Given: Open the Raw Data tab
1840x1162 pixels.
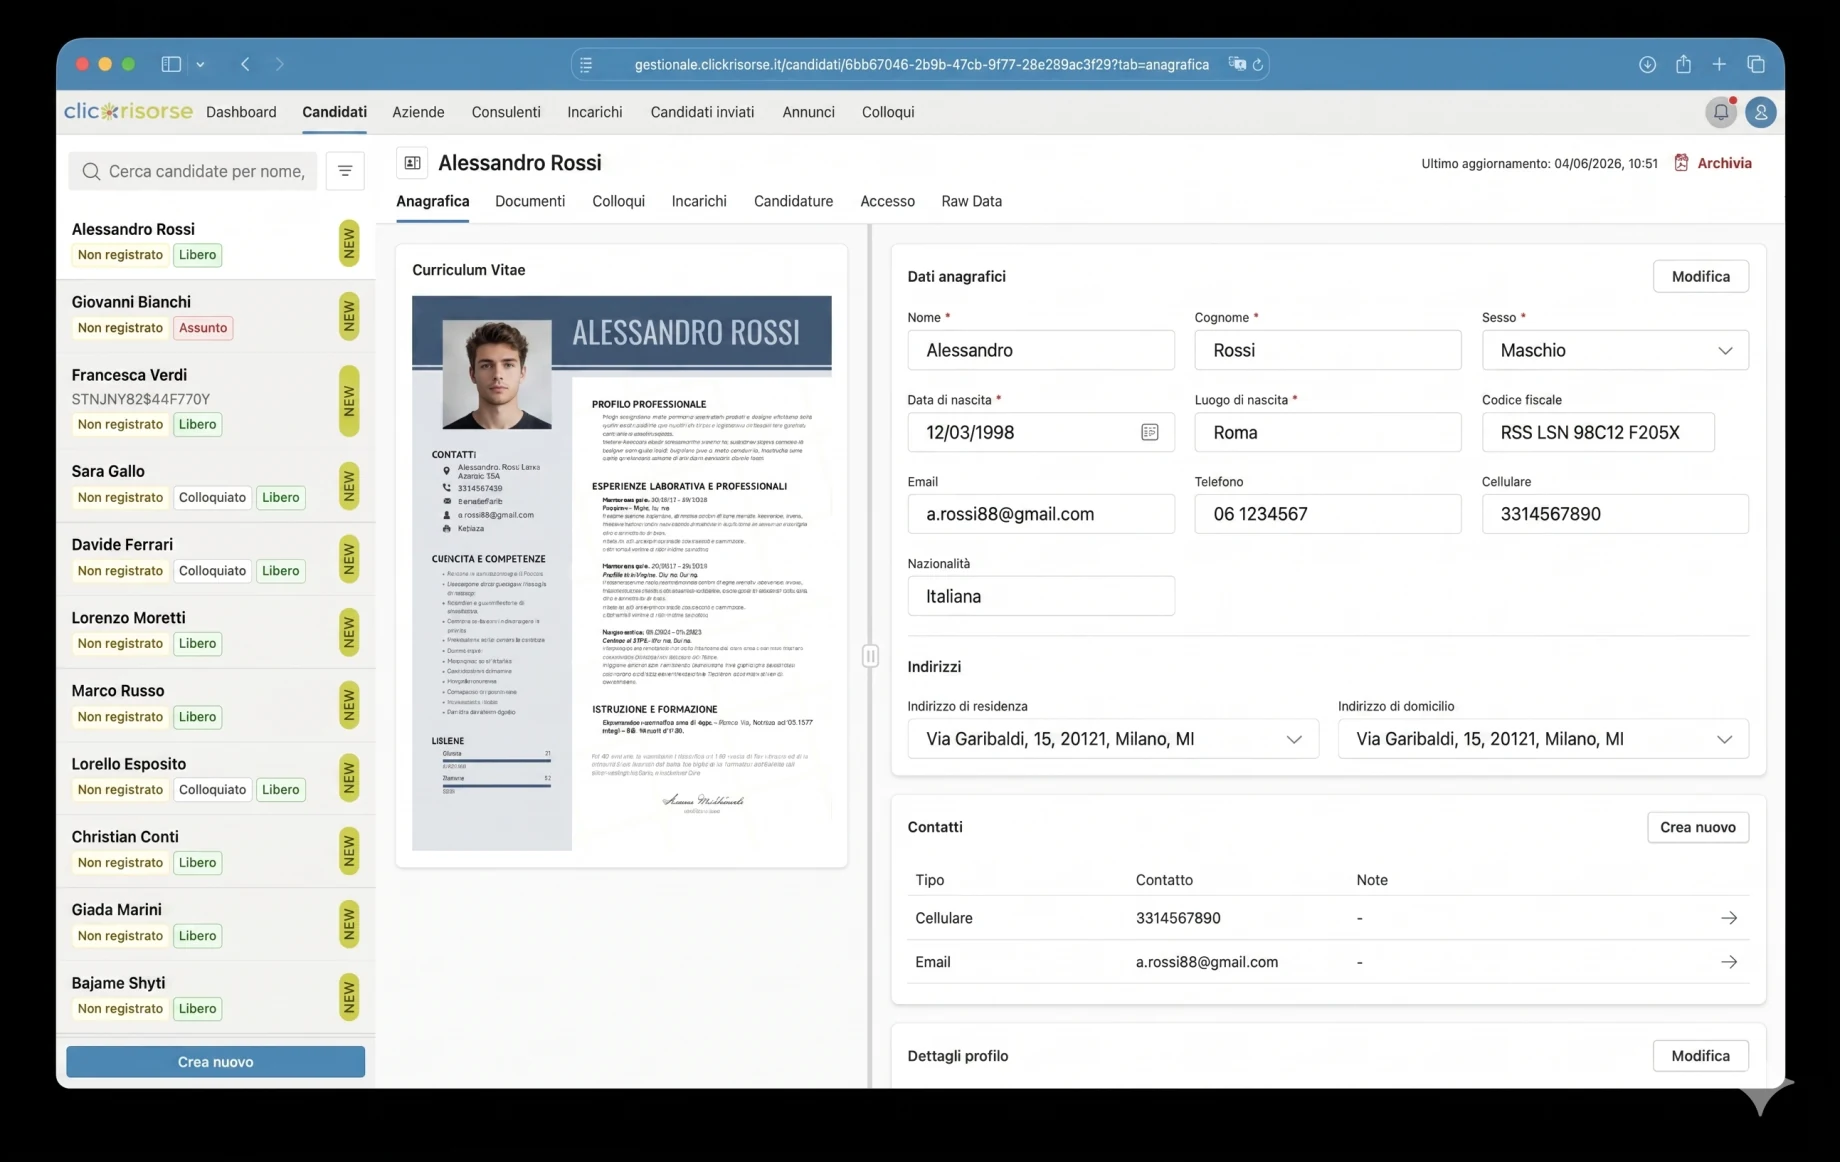Looking at the screenshot, I should pyautogui.click(x=971, y=201).
